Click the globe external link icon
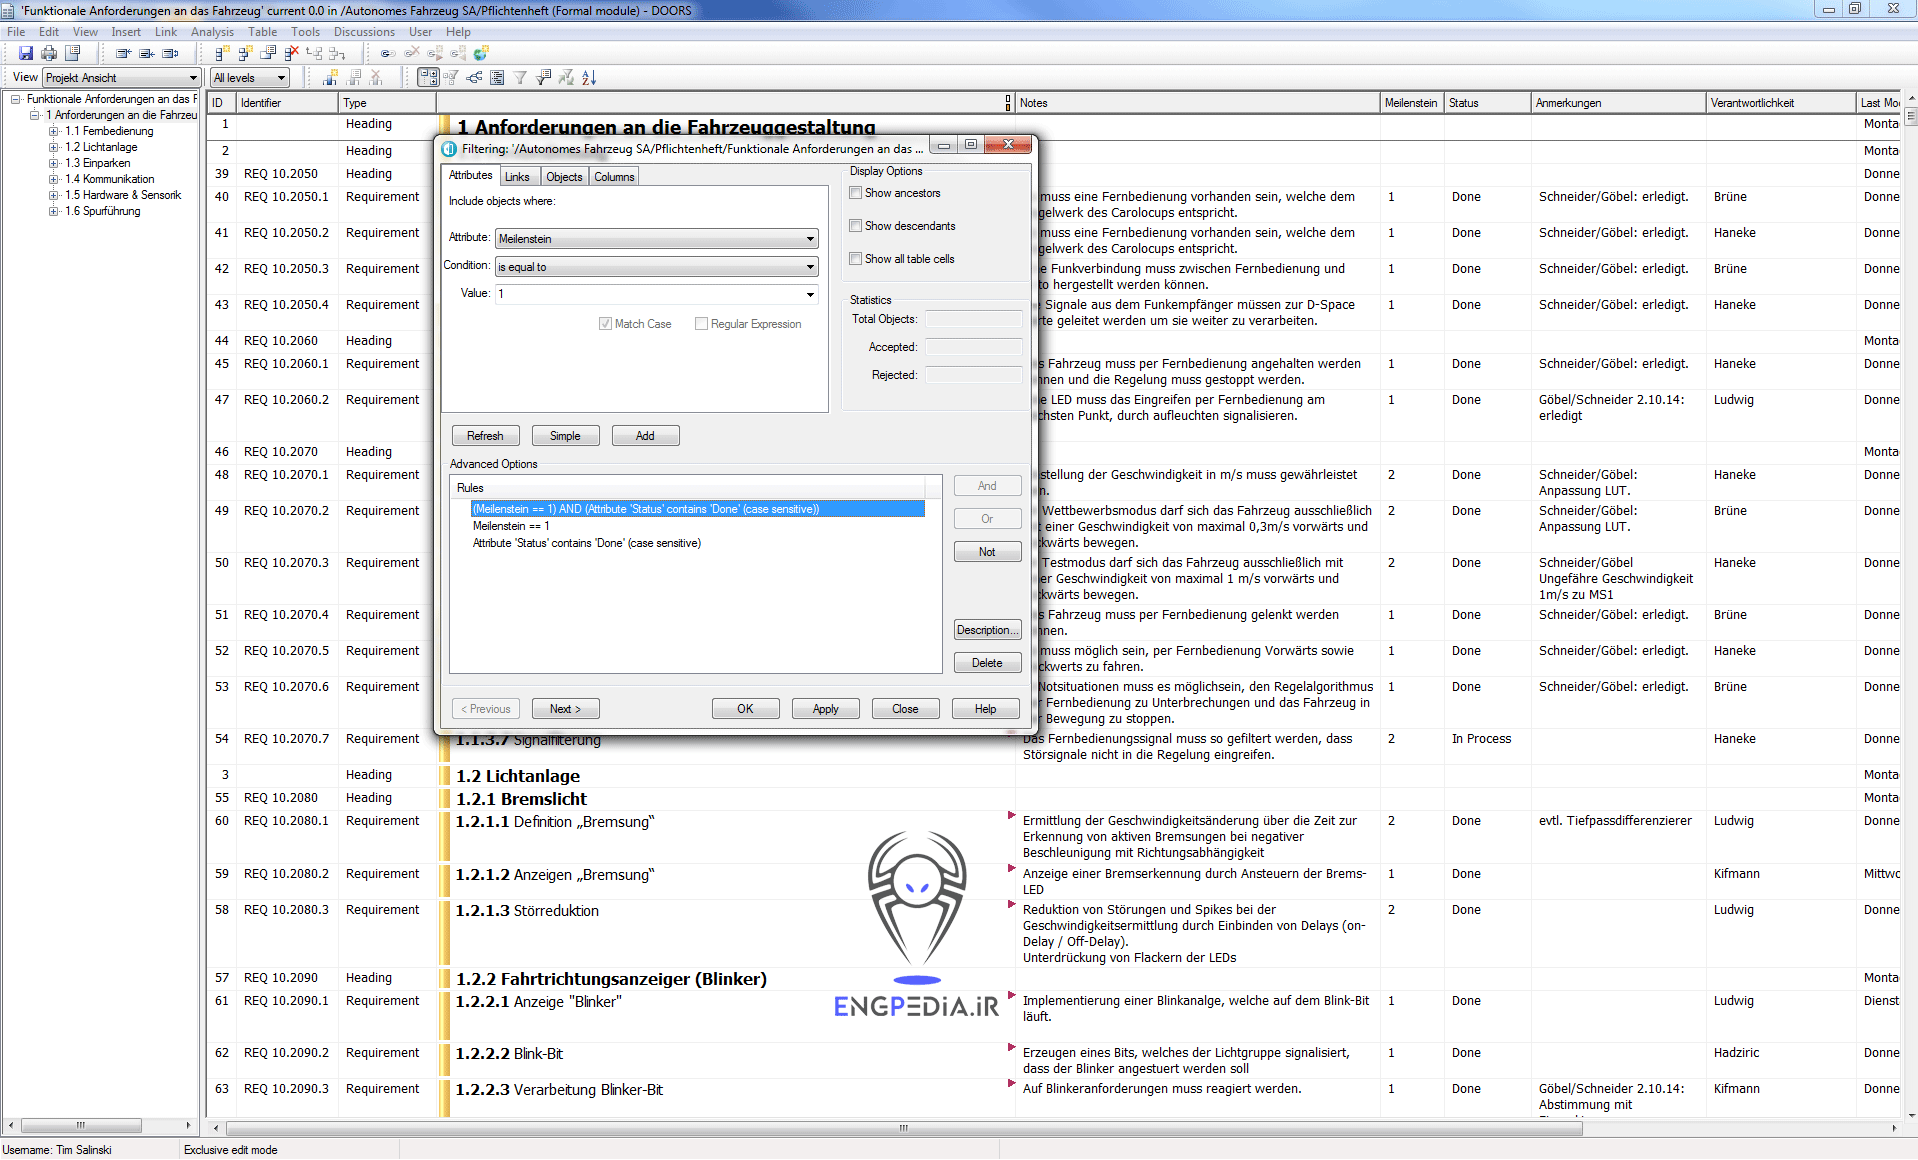The image size is (1918, 1160). pos(482,53)
